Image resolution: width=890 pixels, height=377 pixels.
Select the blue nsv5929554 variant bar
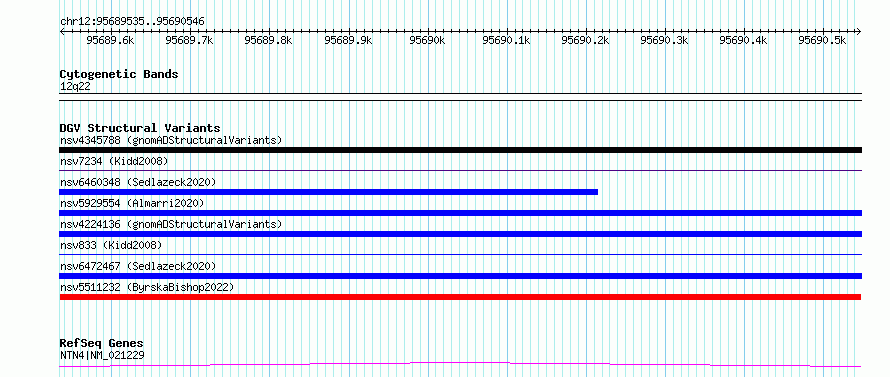pos(460,213)
